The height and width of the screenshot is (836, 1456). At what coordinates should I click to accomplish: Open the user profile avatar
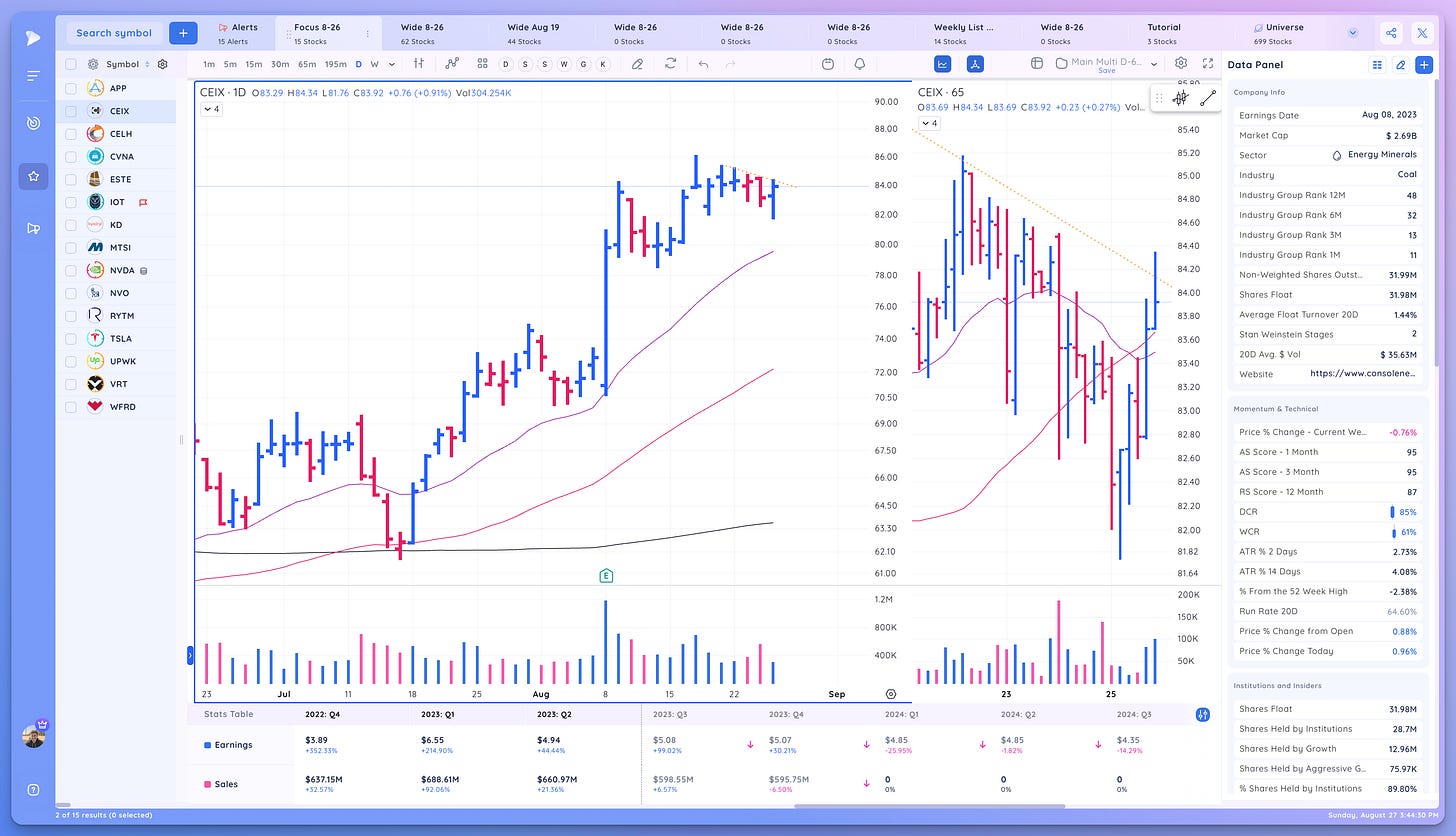(x=33, y=736)
